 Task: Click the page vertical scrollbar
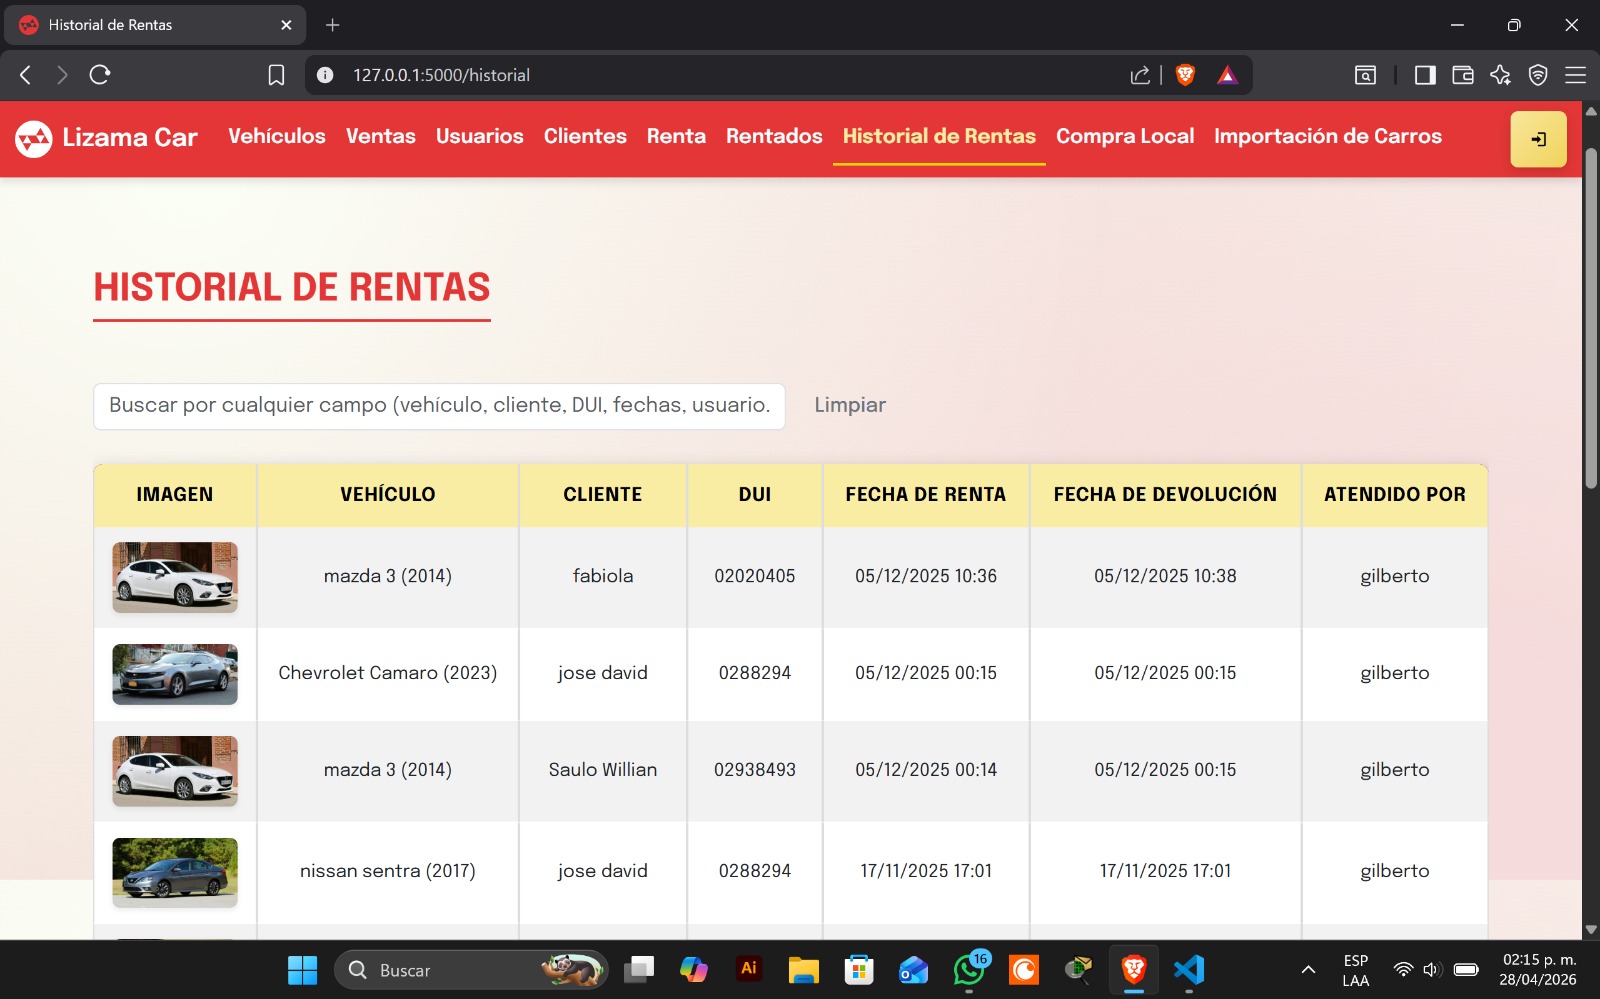pyautogui.click(x=1591, y=318)
